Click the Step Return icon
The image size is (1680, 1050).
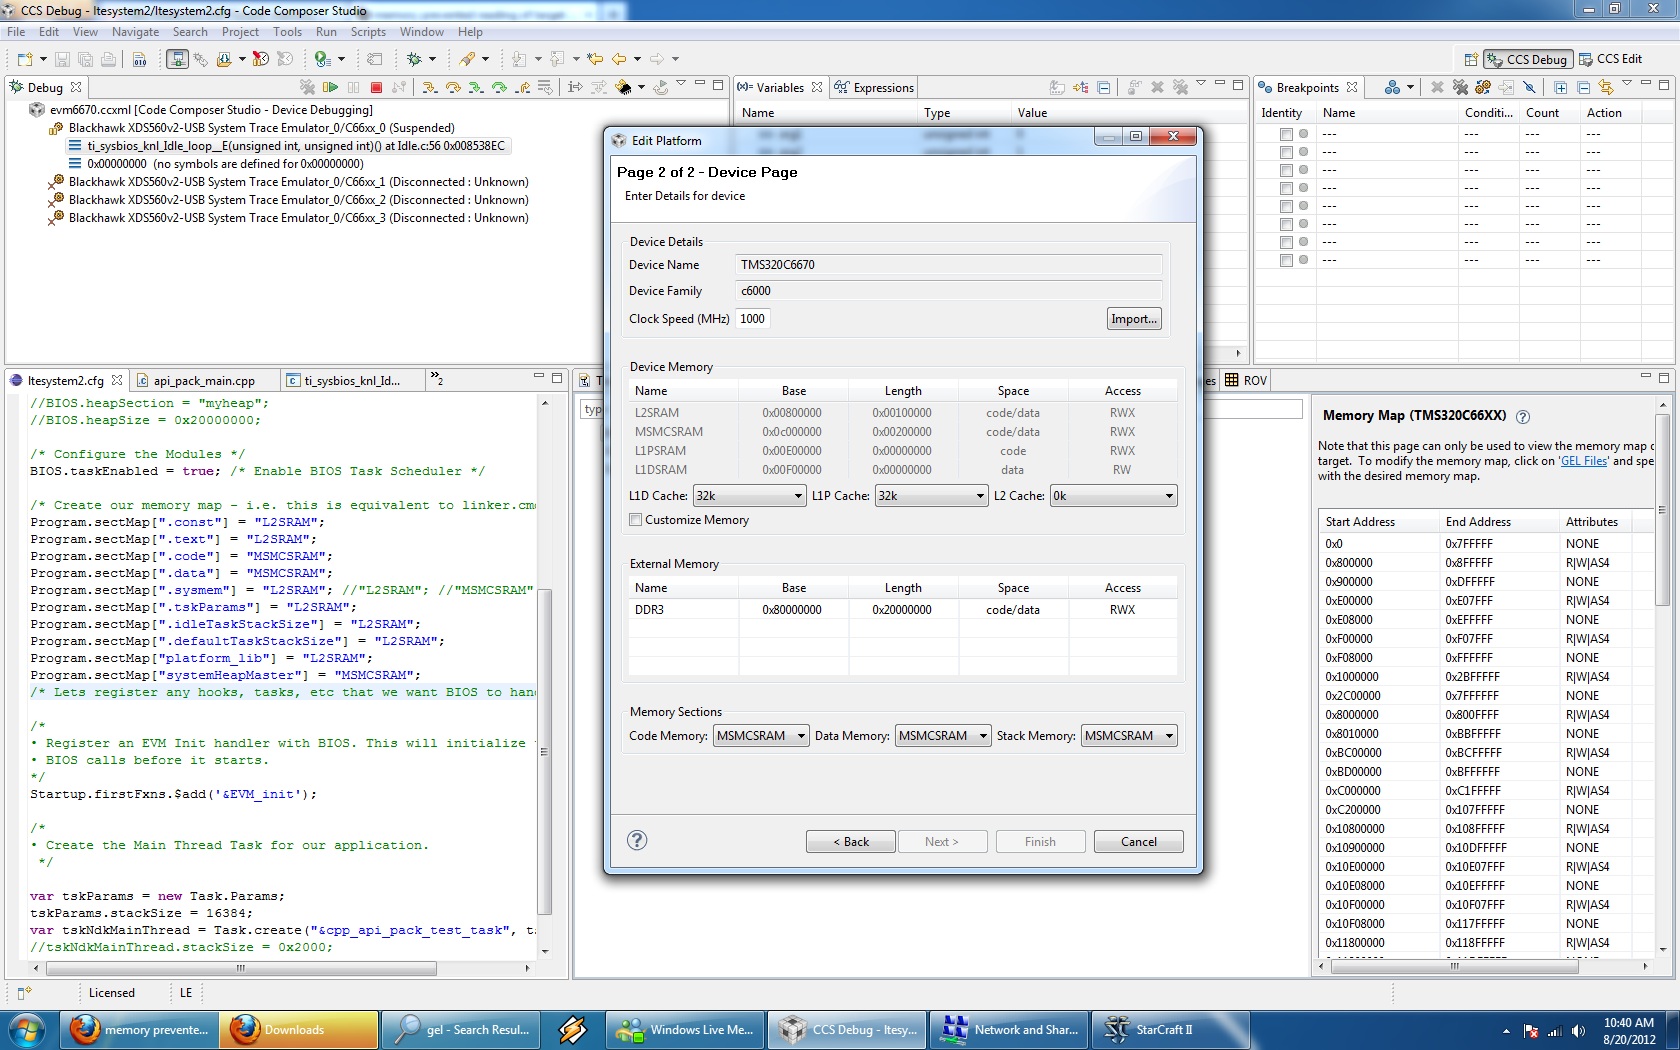pos(522,87)
